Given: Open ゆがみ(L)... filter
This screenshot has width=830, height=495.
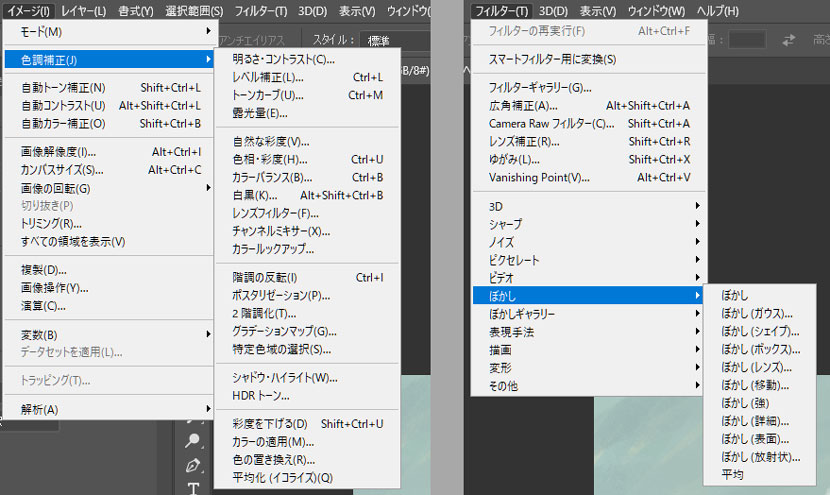Looking at the screenshot, I should coord(589,159).
